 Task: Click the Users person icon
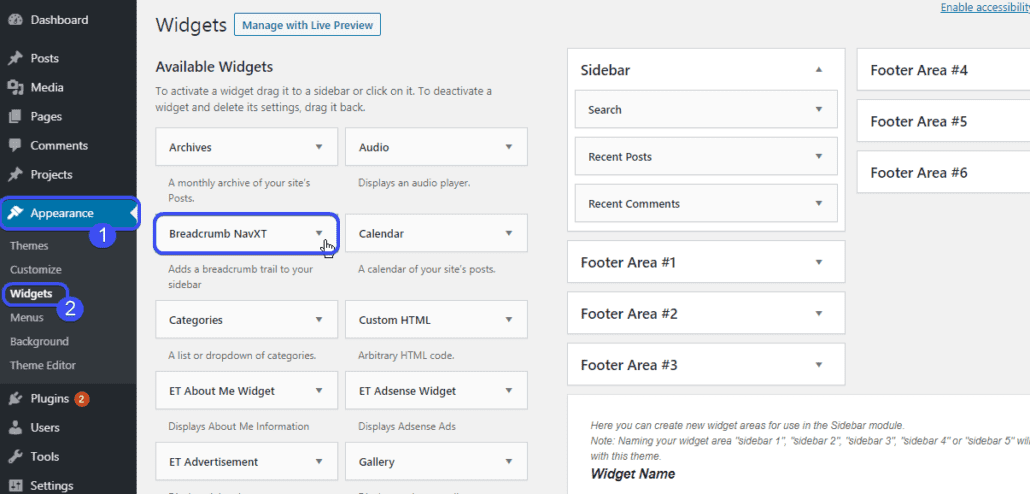[15, 428]
